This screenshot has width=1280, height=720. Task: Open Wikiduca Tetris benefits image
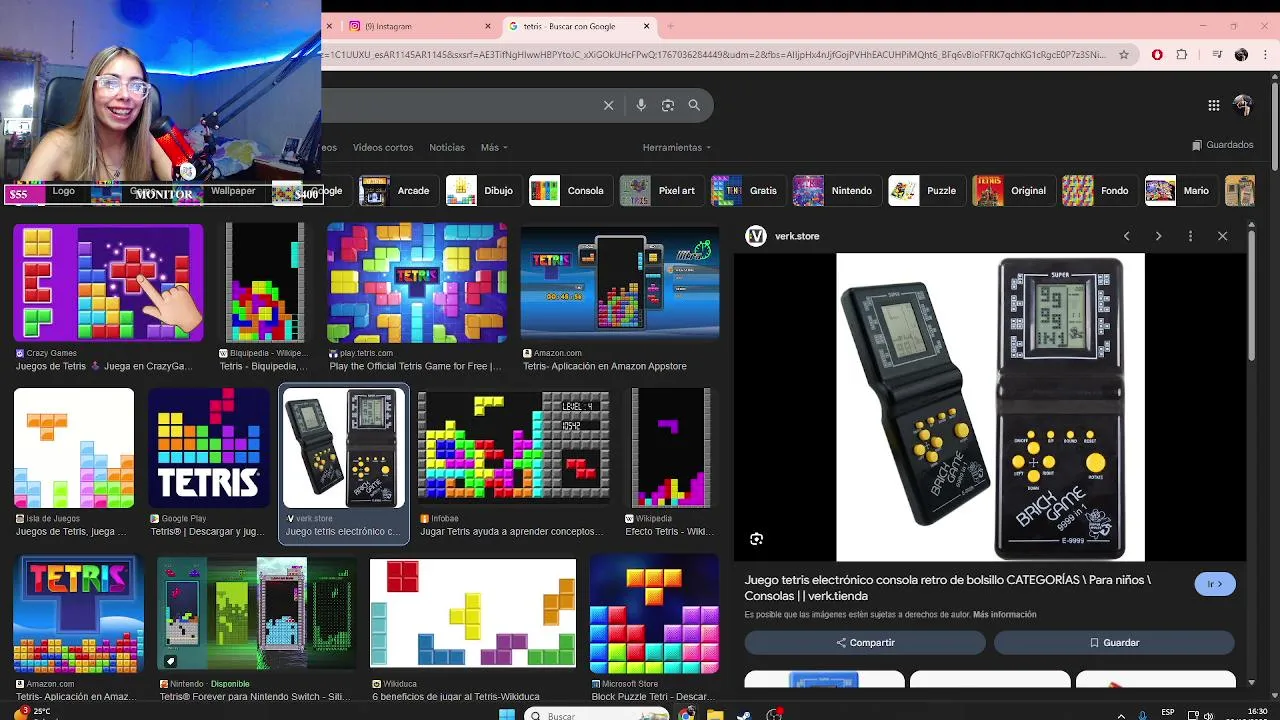pyautogui.click(x=473, y=613)
